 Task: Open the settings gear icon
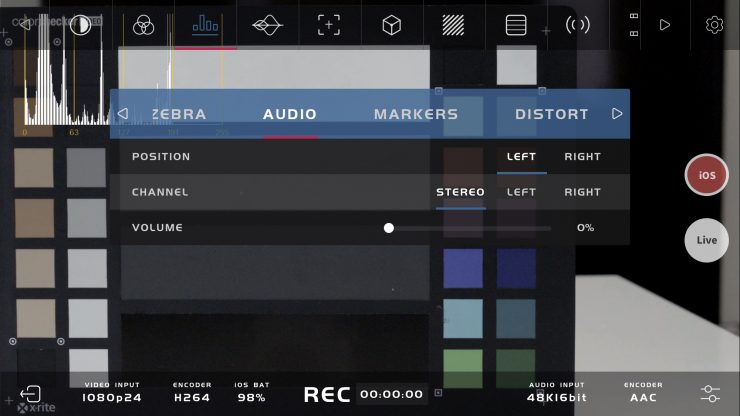[714, 25]
